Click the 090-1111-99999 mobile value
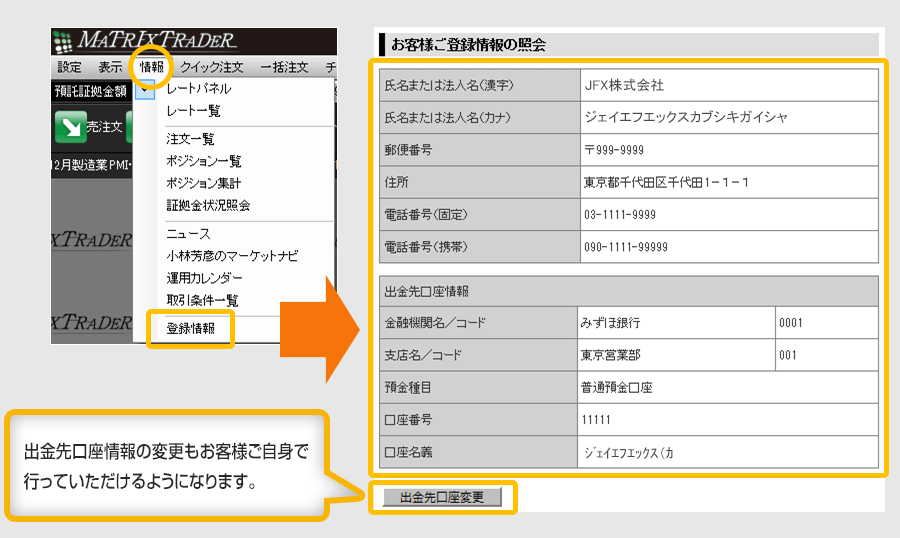The width and height of the screenshot is (900, 538). click(626, 247)
